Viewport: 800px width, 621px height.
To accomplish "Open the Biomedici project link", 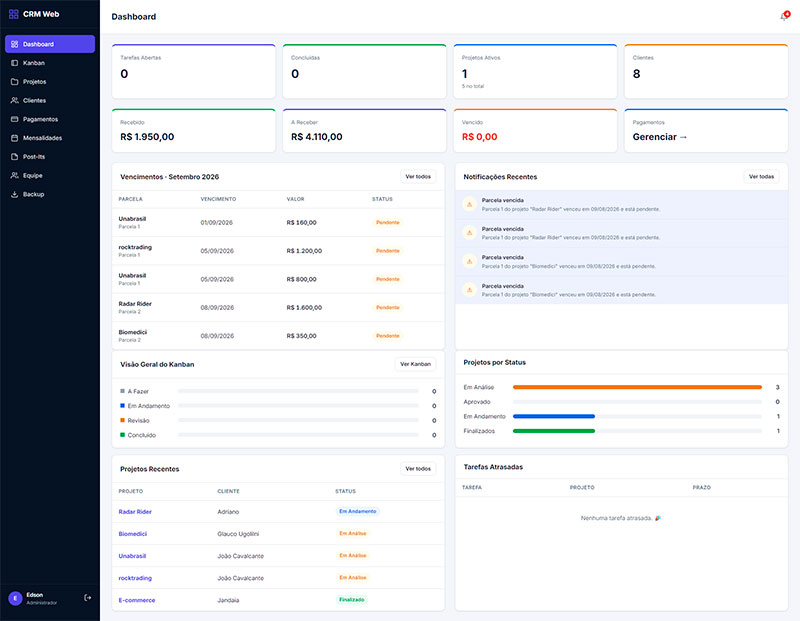I will point(133,534).
